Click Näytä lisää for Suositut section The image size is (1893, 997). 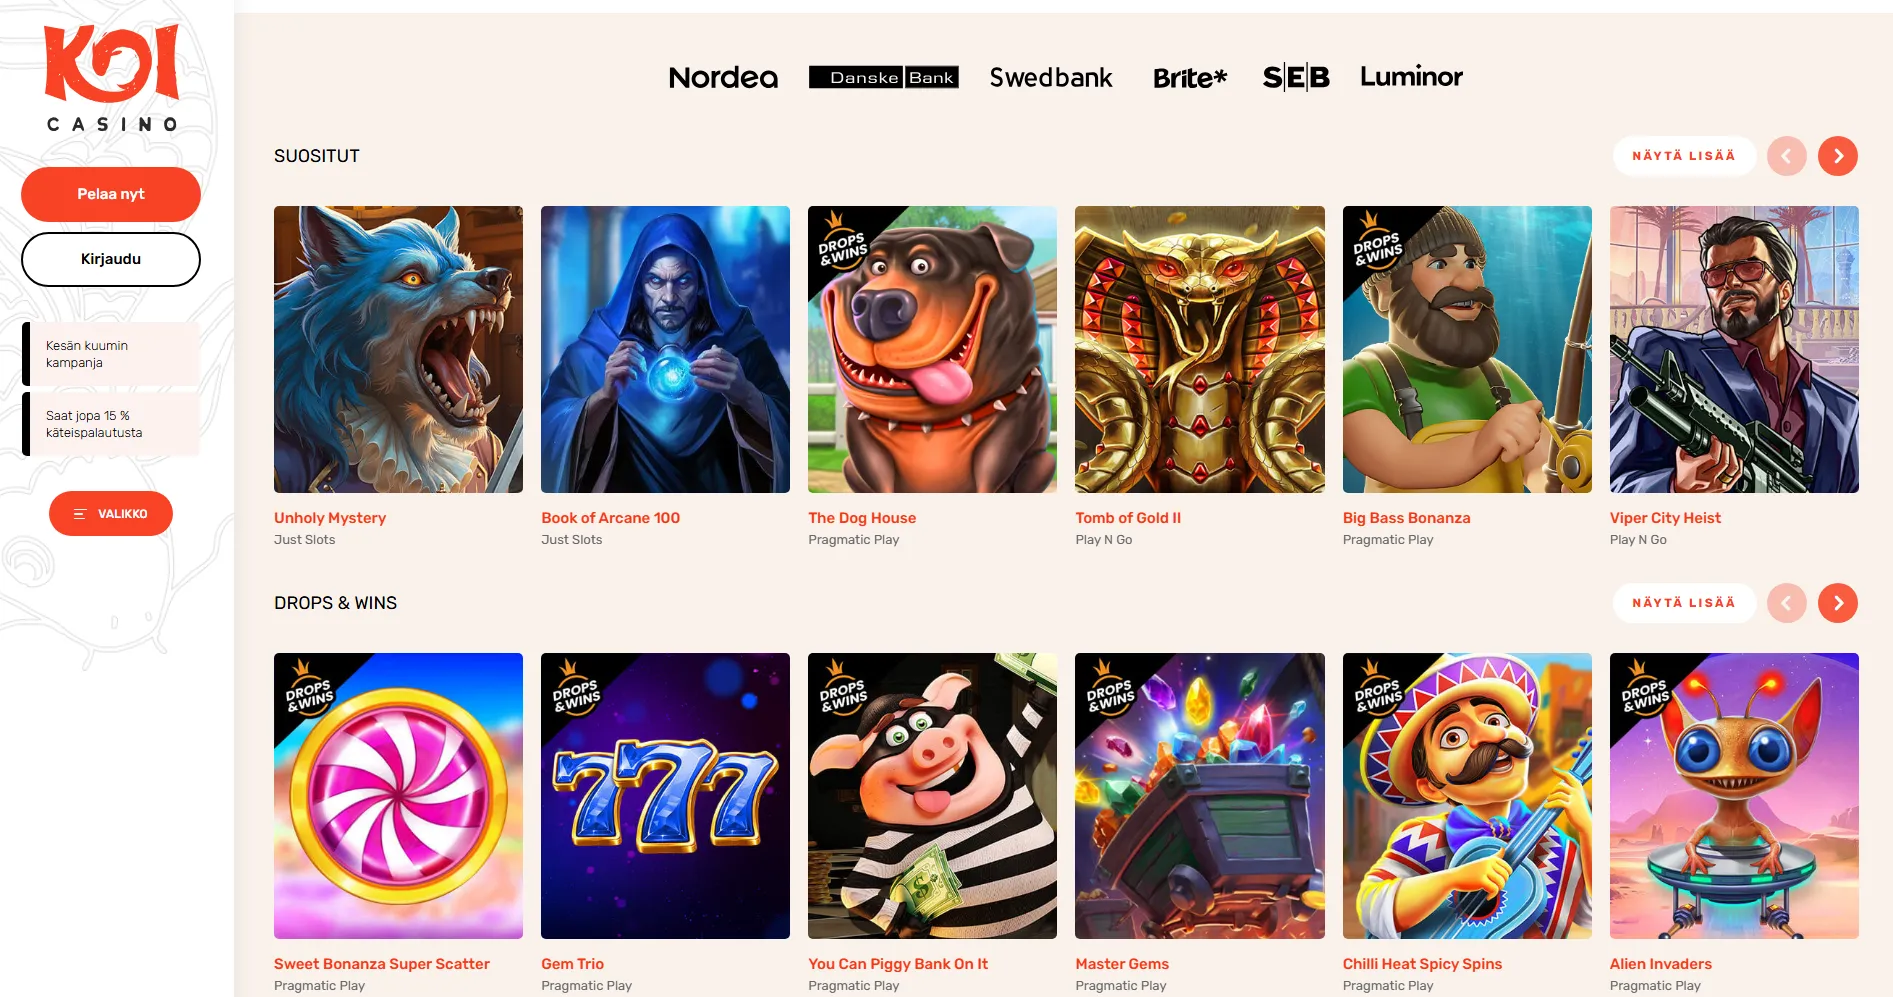1684,156
